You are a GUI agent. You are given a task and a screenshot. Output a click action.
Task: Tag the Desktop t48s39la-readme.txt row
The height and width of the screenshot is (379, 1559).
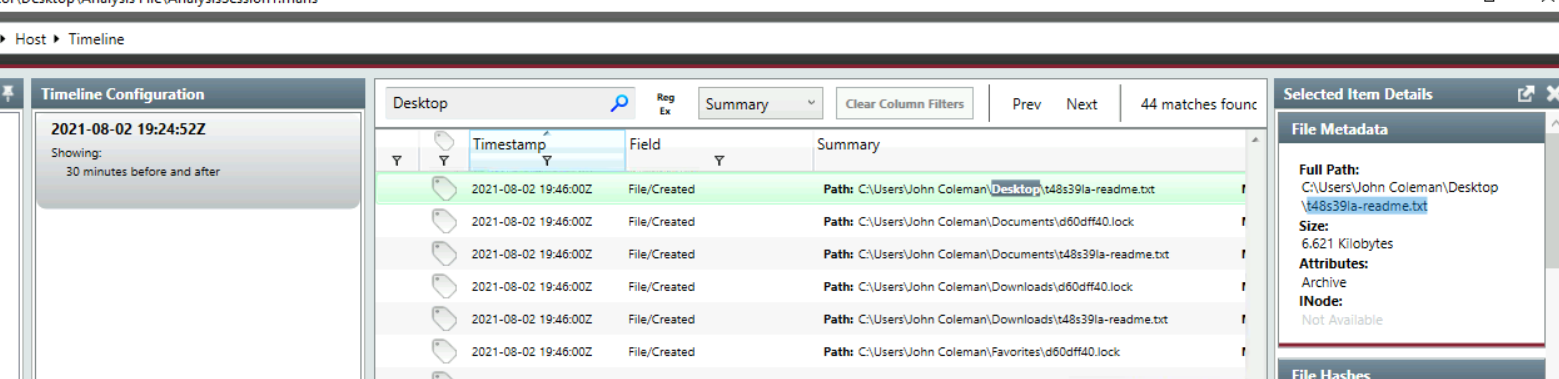click(x=444, y=189)
